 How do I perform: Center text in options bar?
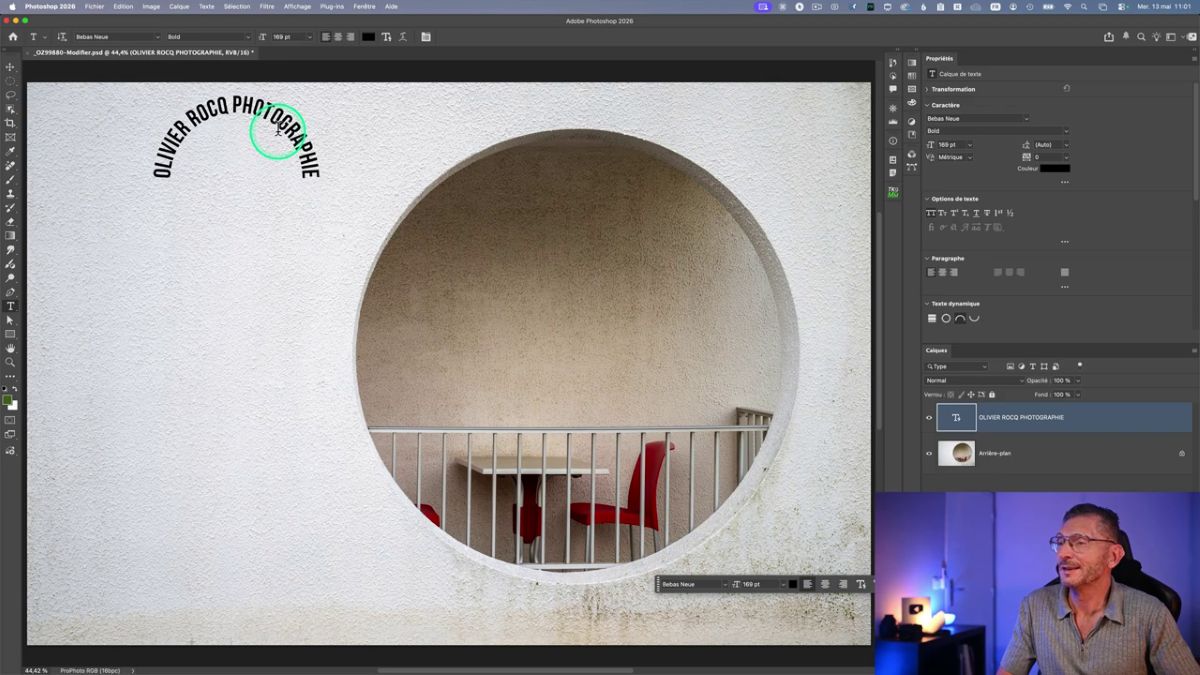pyautogui.click(x=338, y=37)
